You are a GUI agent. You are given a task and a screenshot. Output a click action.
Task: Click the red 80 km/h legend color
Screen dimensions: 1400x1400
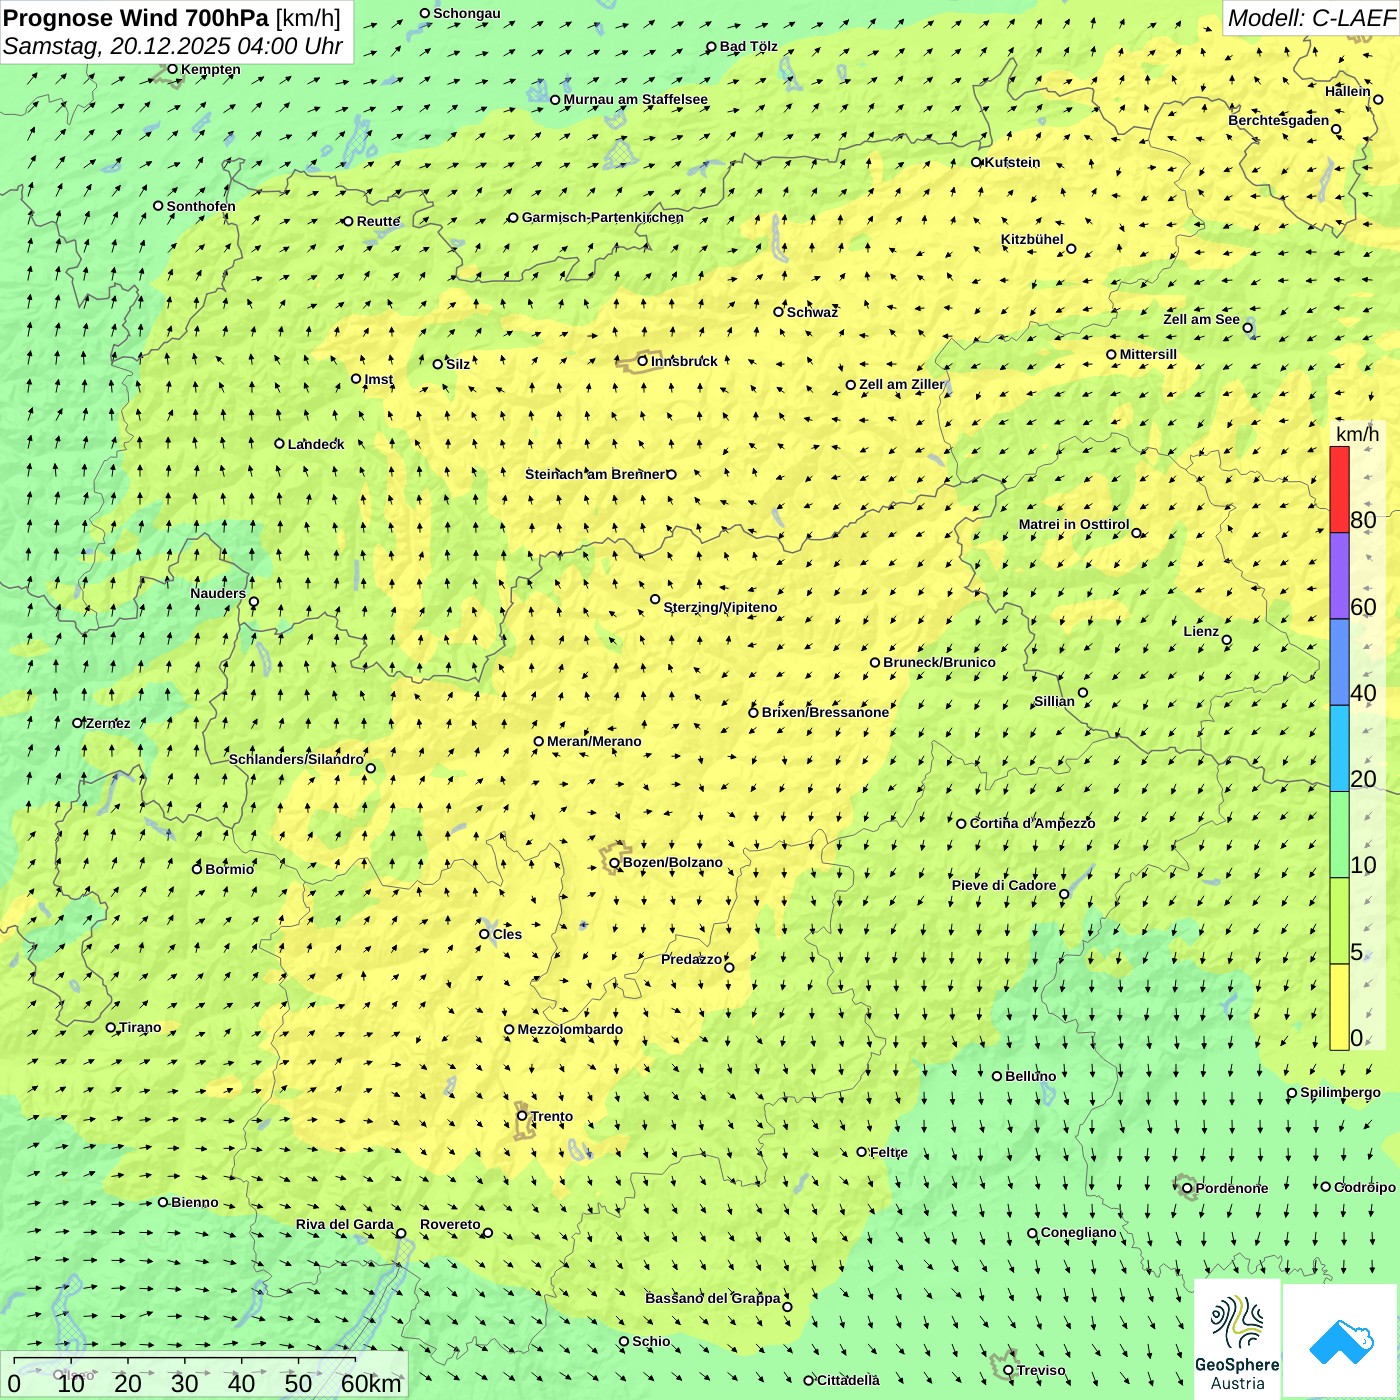(1339, 489)
